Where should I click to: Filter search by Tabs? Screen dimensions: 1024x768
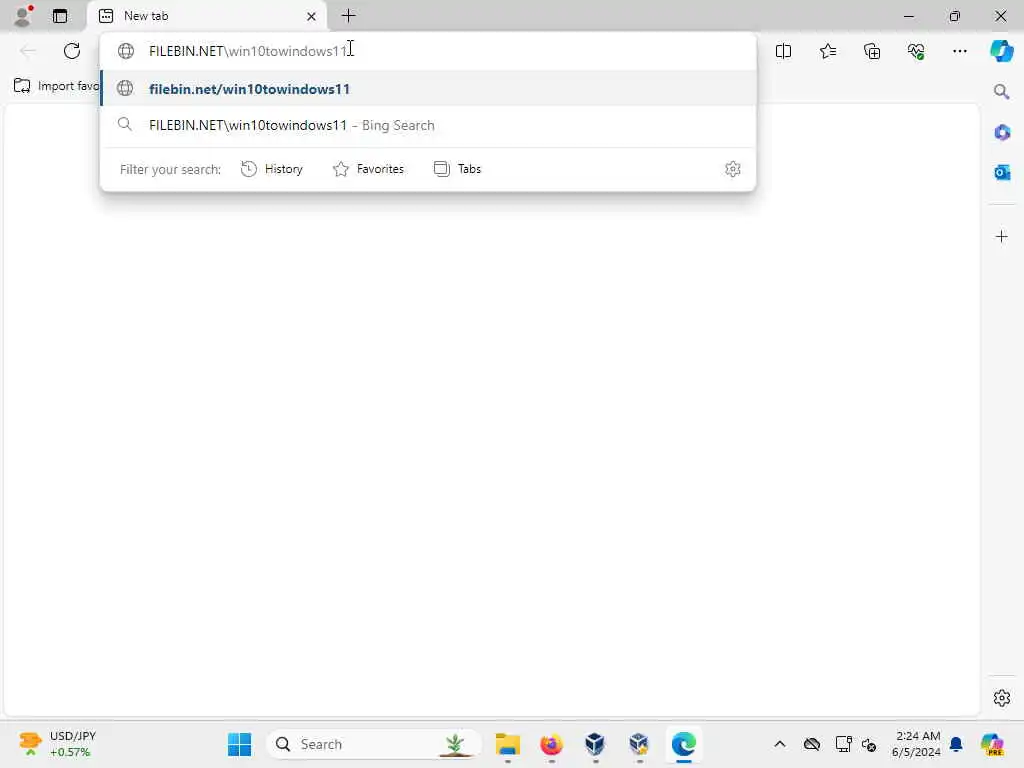click(457, 169)
